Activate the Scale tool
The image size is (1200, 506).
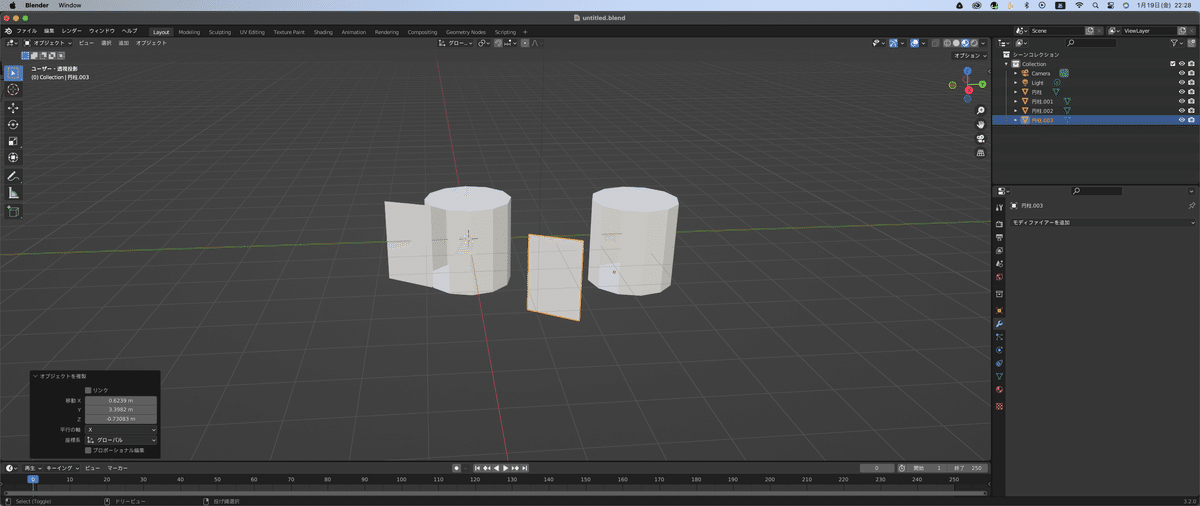point(13,141)
